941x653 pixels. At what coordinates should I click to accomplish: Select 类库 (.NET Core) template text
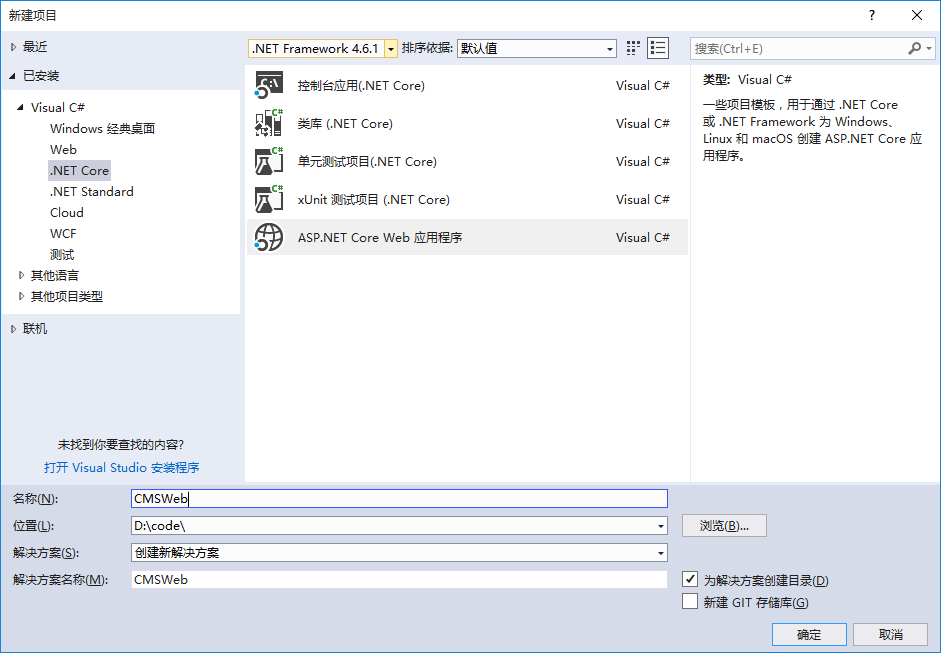click(x=345, y=124)
